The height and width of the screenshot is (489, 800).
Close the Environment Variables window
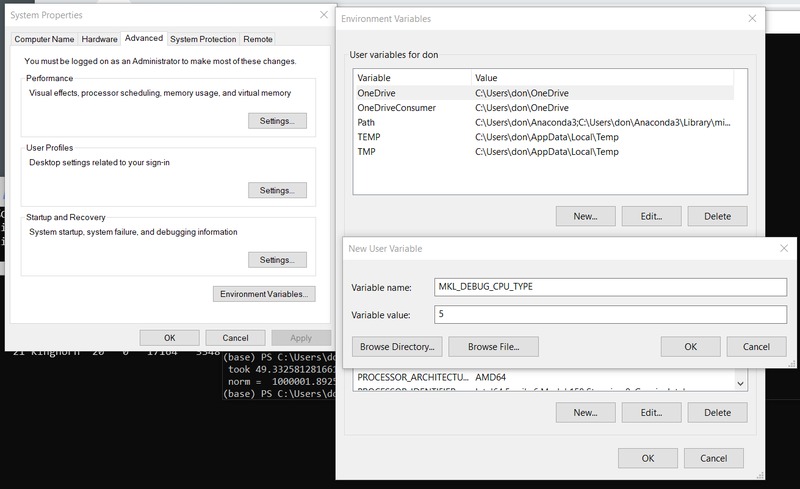pyautogui.click(x=750, y=18)
